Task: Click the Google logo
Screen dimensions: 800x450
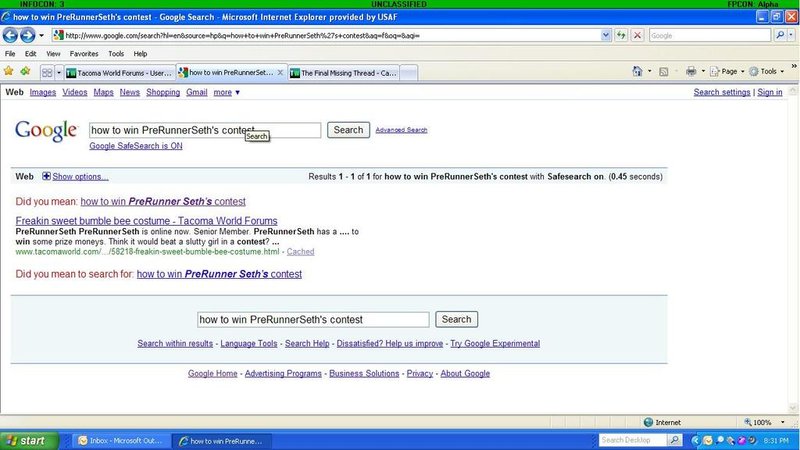Action: pos(46,131)
